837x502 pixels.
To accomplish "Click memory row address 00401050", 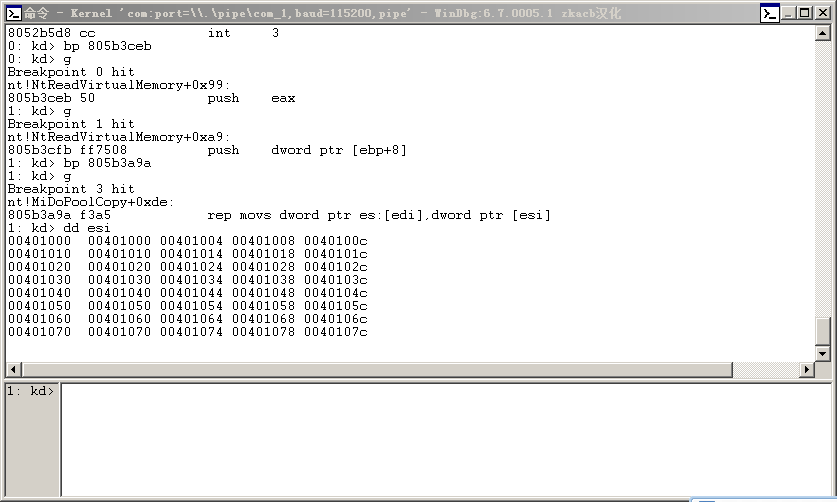I will [x=40, y=306].
